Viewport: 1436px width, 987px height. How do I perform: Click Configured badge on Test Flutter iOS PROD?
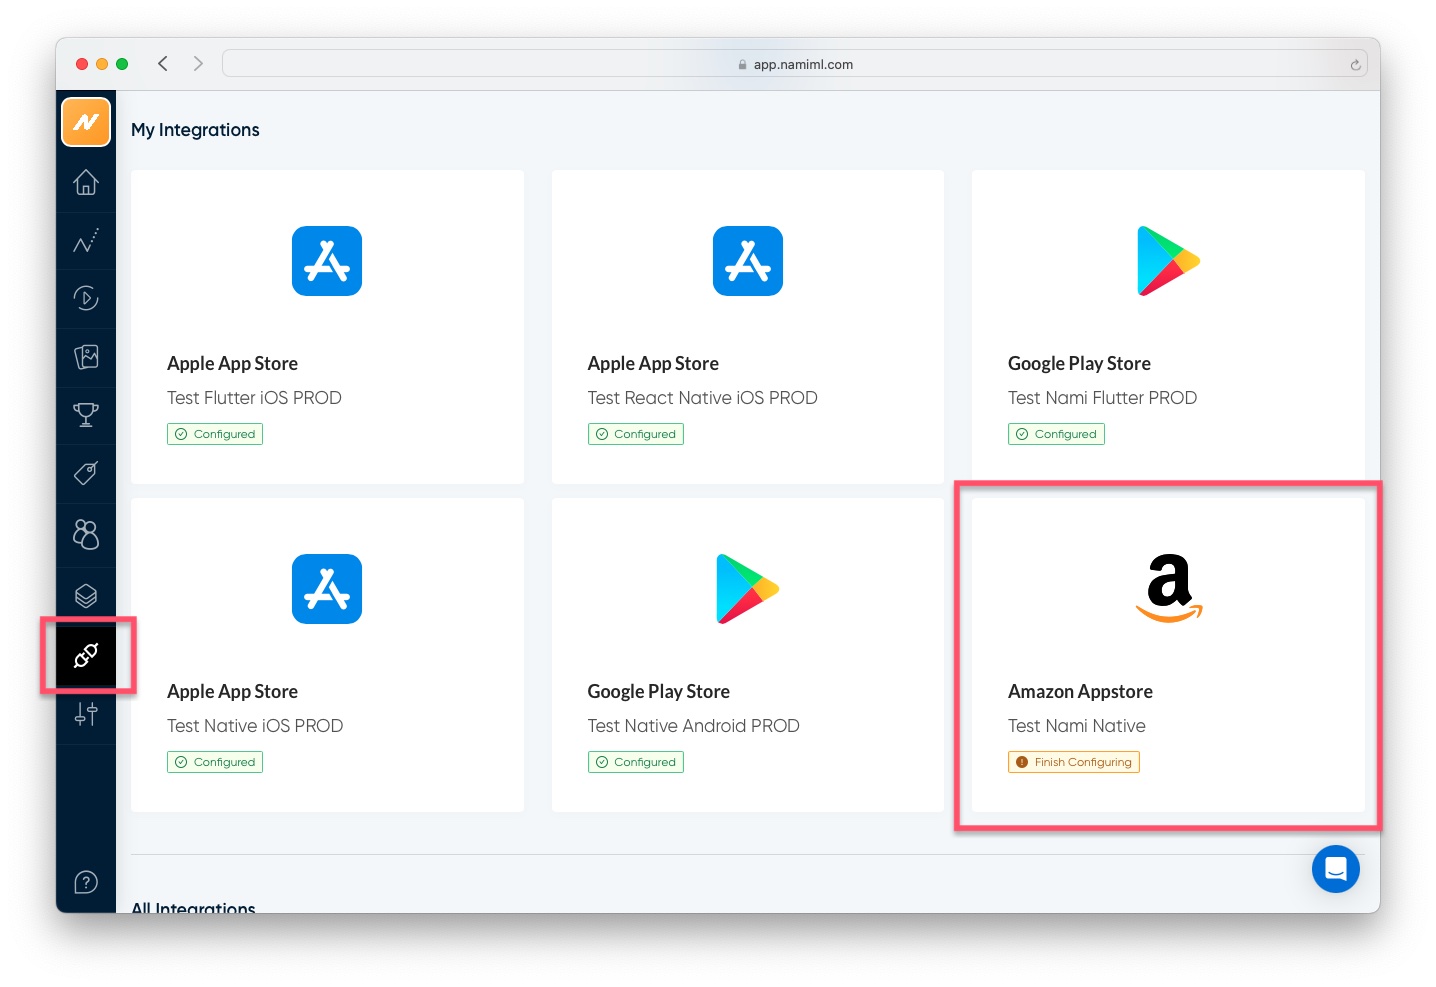[215, 434]
